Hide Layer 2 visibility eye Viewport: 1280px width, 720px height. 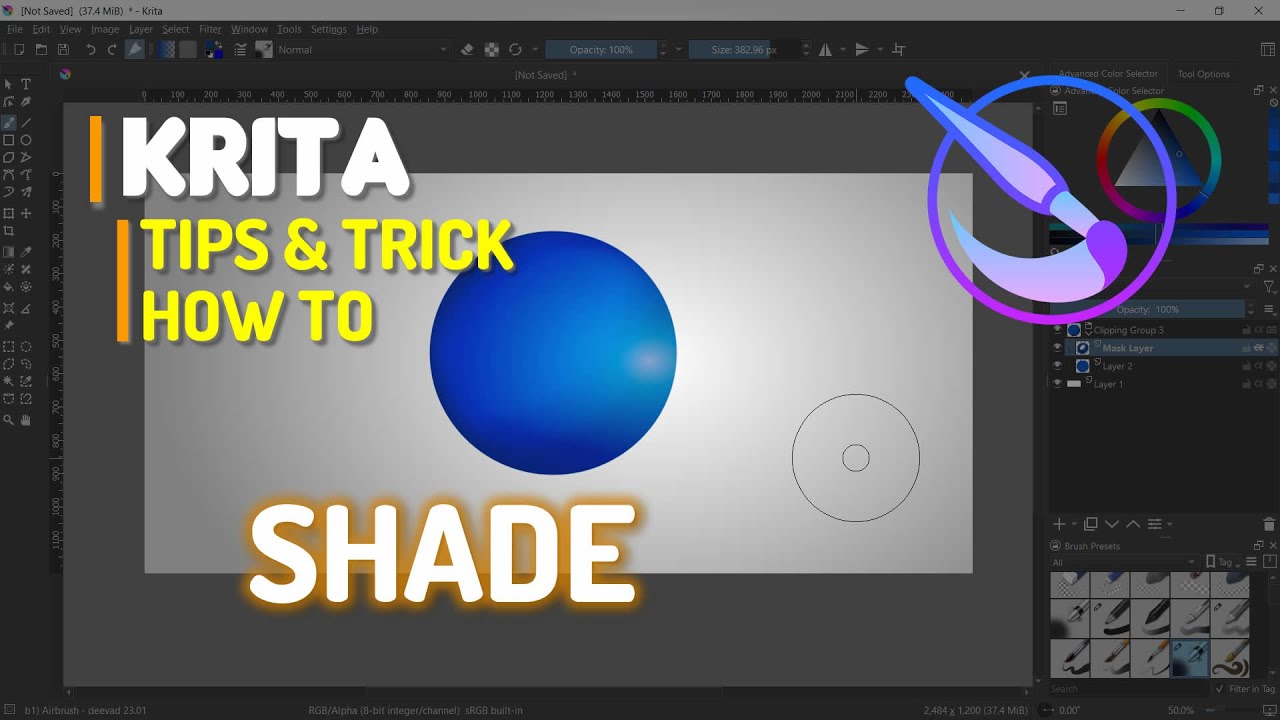click(x=1057, y=366)
